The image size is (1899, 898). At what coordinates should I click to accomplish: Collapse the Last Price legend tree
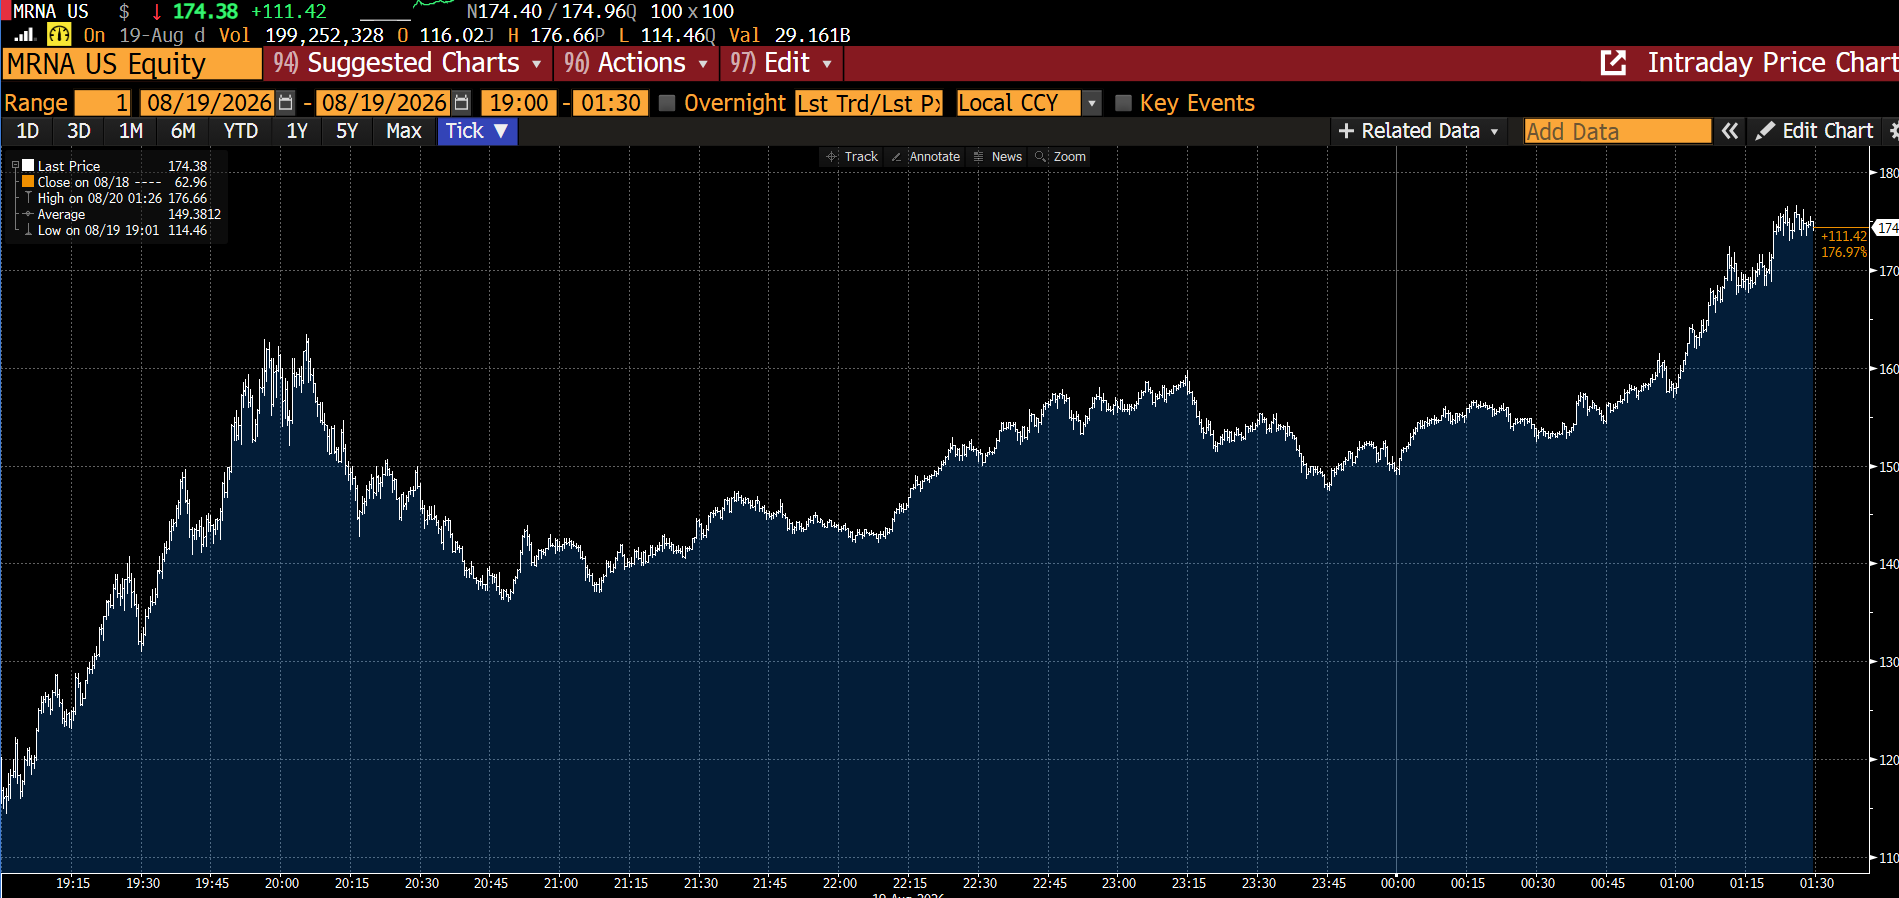[x=16, y=166]
